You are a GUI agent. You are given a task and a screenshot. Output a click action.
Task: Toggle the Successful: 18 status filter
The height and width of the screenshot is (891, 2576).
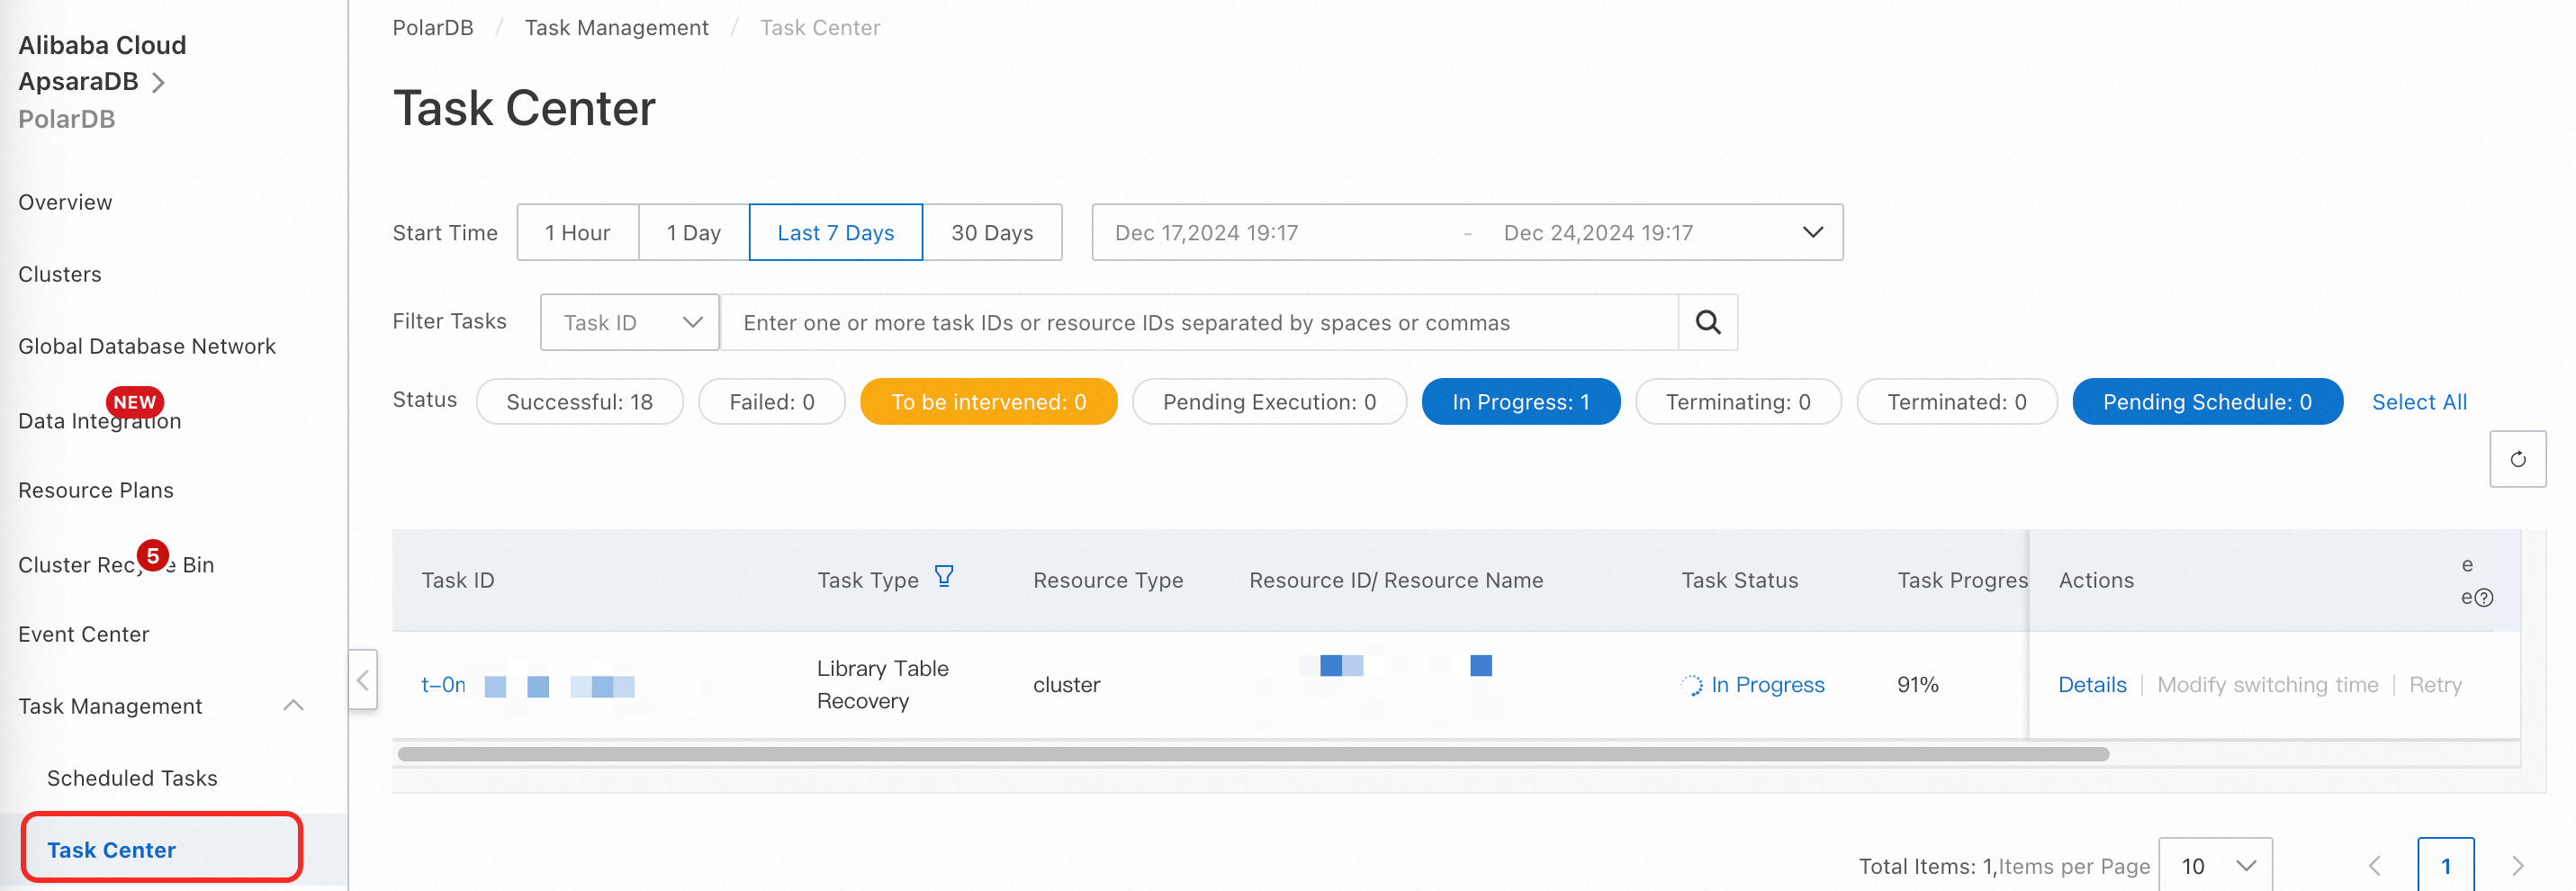(x=579, y=402)
